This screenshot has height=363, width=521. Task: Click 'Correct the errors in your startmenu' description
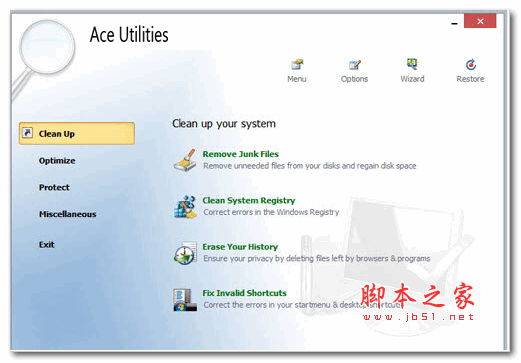click(303, 305)
